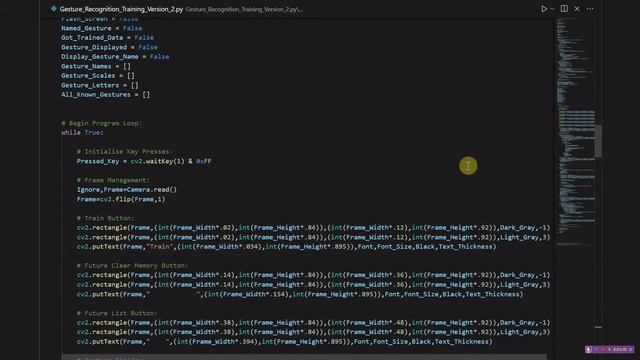
Task: Open the More Actions ellipsis menu
Action: 590,9
